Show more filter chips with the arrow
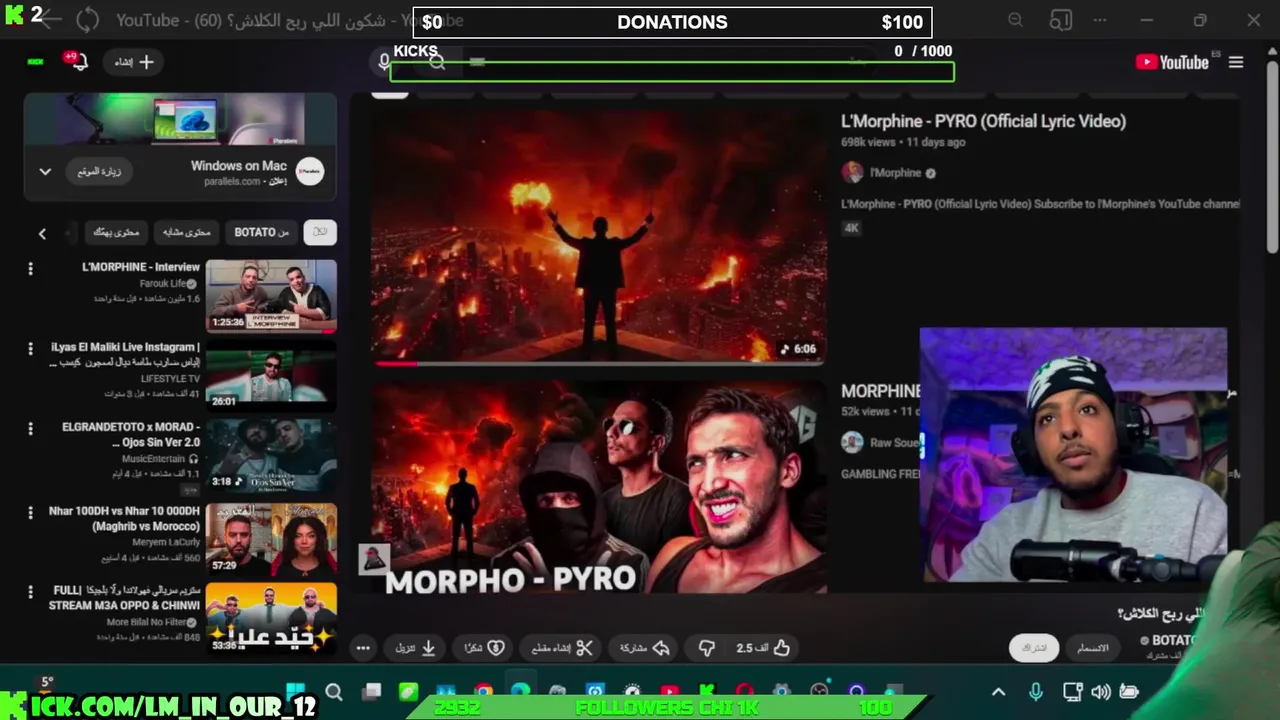 click(42, 233)
